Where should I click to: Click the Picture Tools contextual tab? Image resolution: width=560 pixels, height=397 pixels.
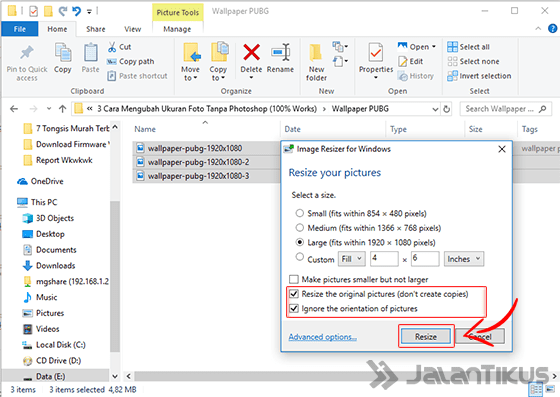178,12
